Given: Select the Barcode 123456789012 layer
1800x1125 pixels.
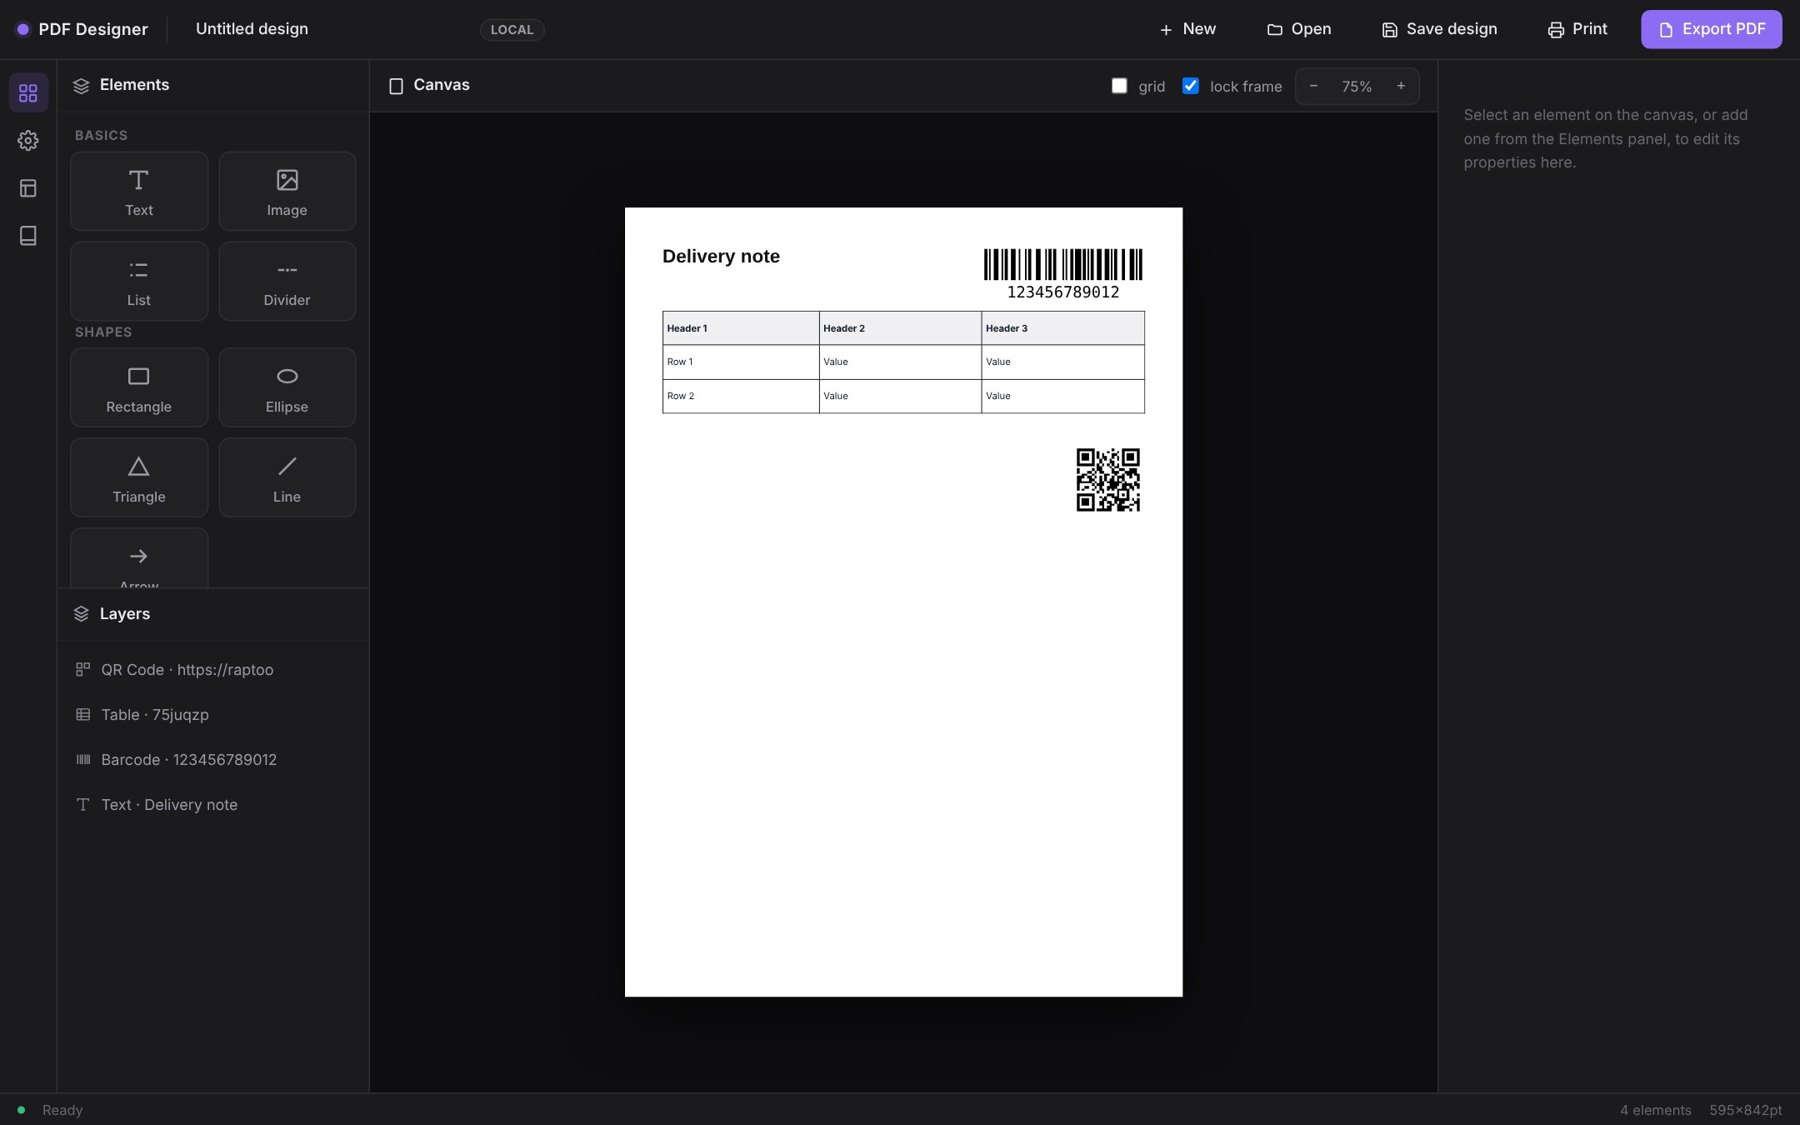Looking at the screenshot, I should click(x=213, y=760).
